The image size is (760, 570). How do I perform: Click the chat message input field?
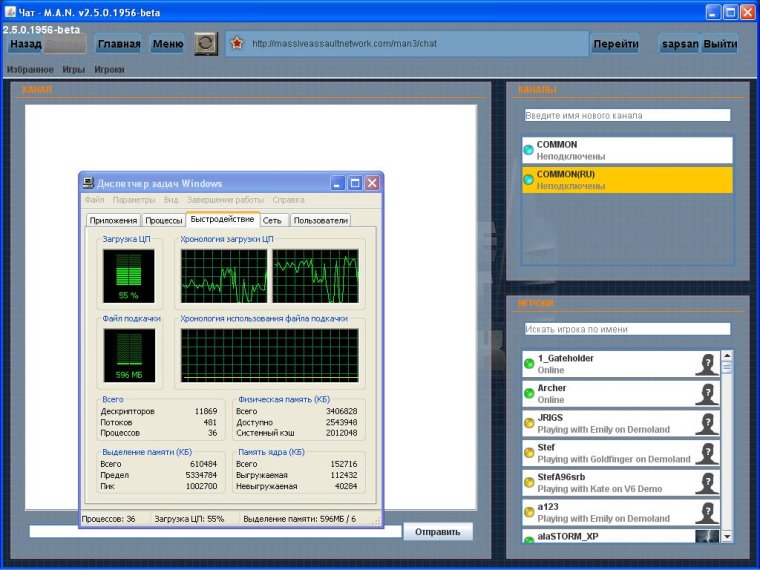click(x=216, y=531)
